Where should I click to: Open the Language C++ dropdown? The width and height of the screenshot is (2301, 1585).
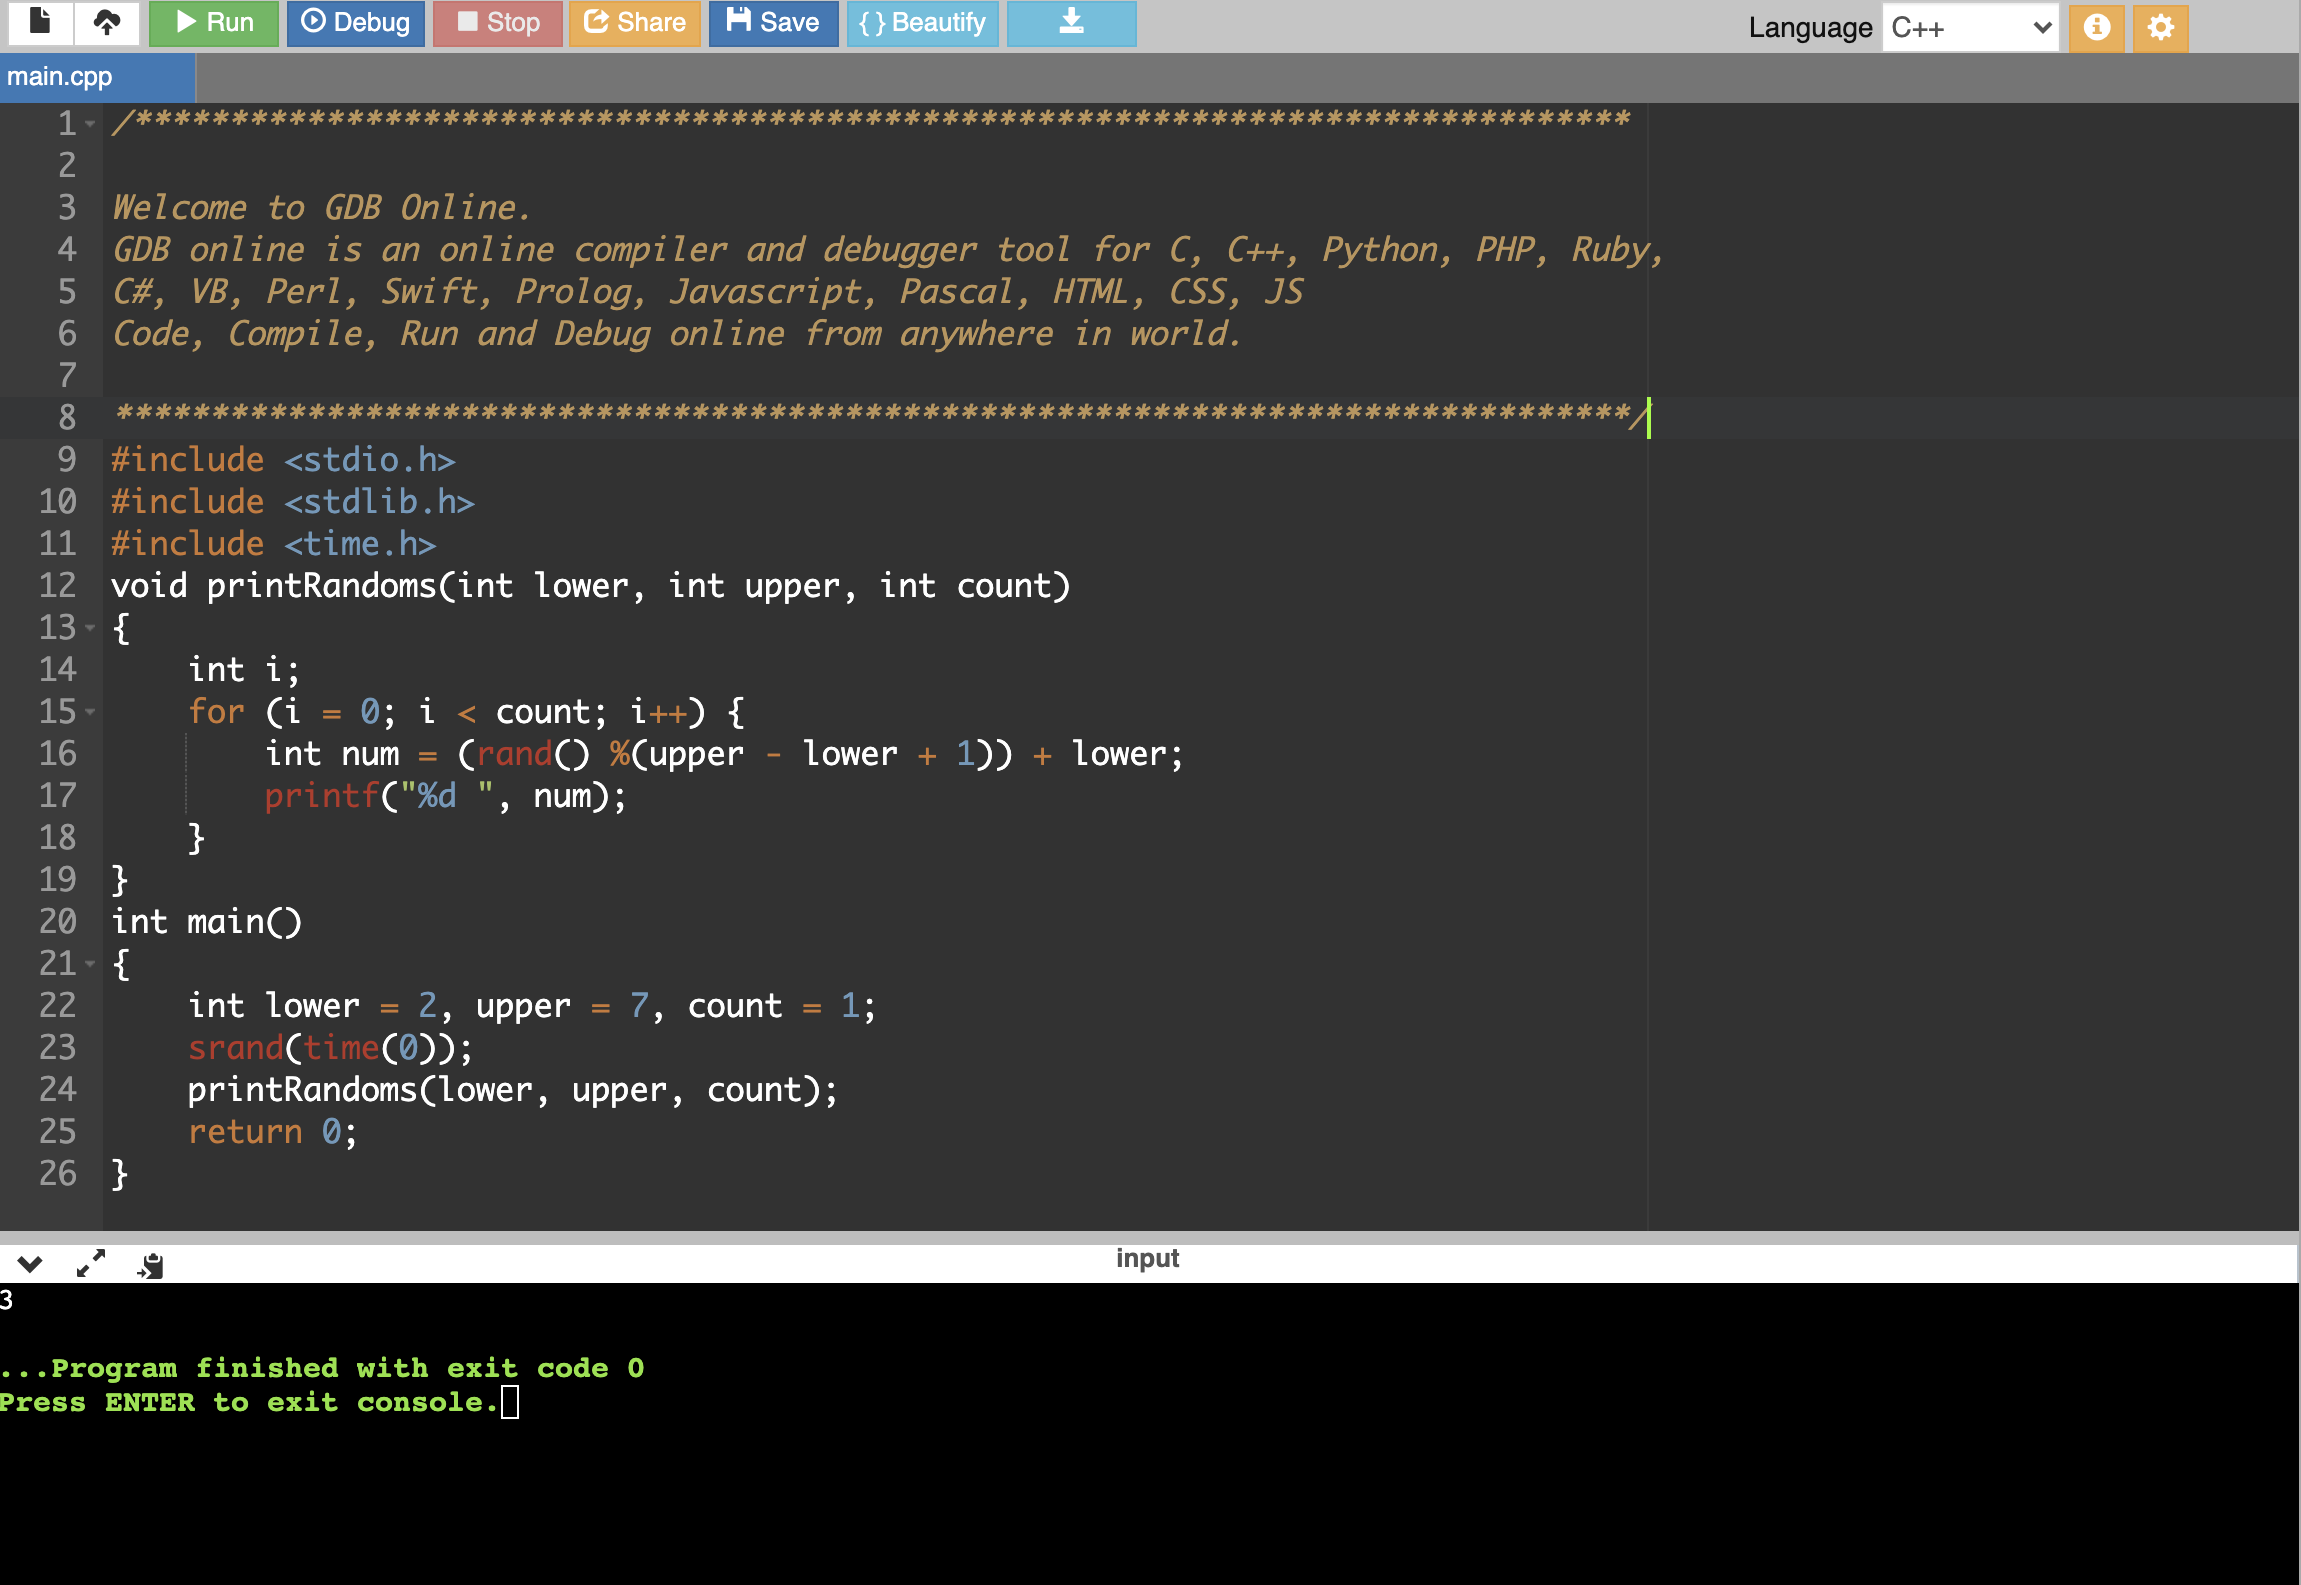tap(1968, 27)
